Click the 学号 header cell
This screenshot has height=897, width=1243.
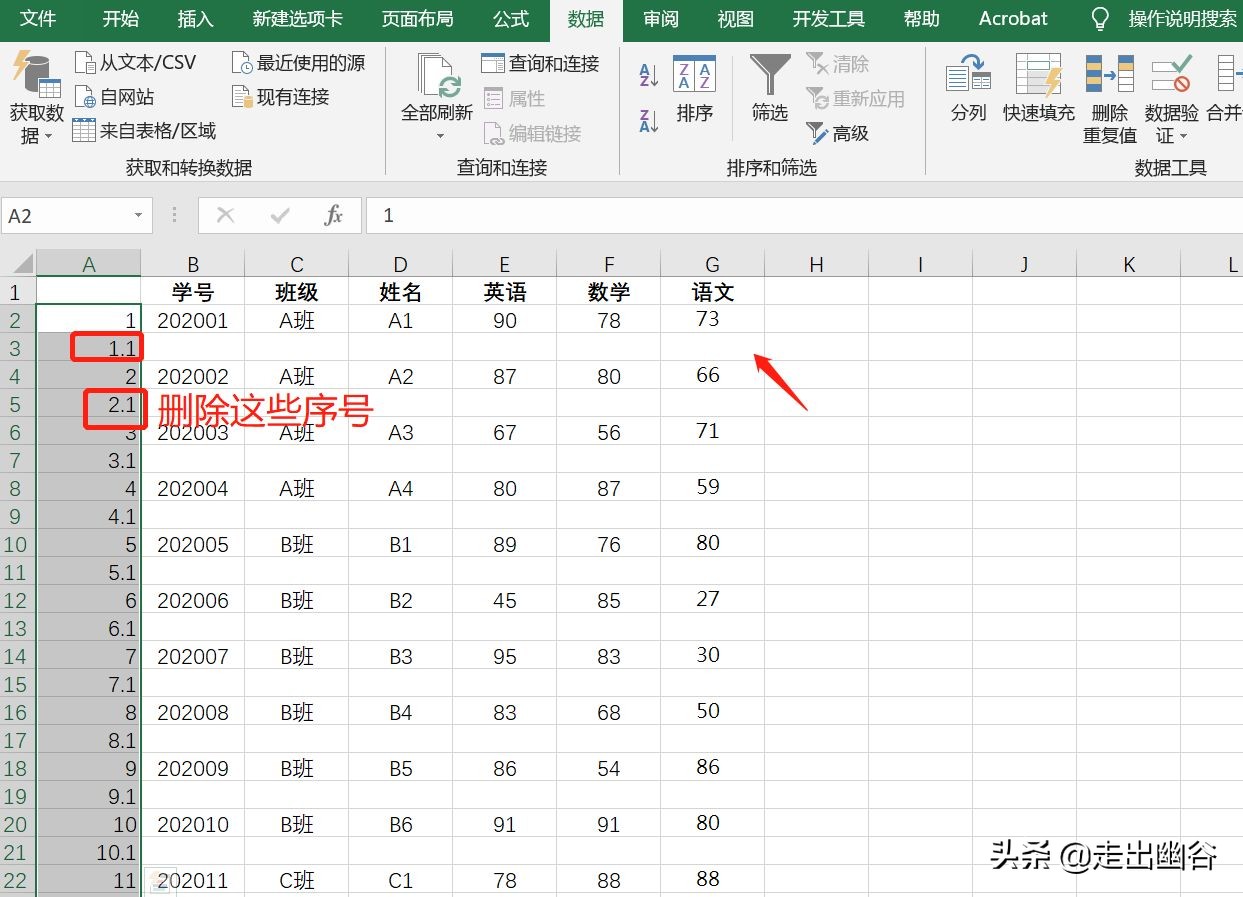pyautogui.click(x=193, y=292)
